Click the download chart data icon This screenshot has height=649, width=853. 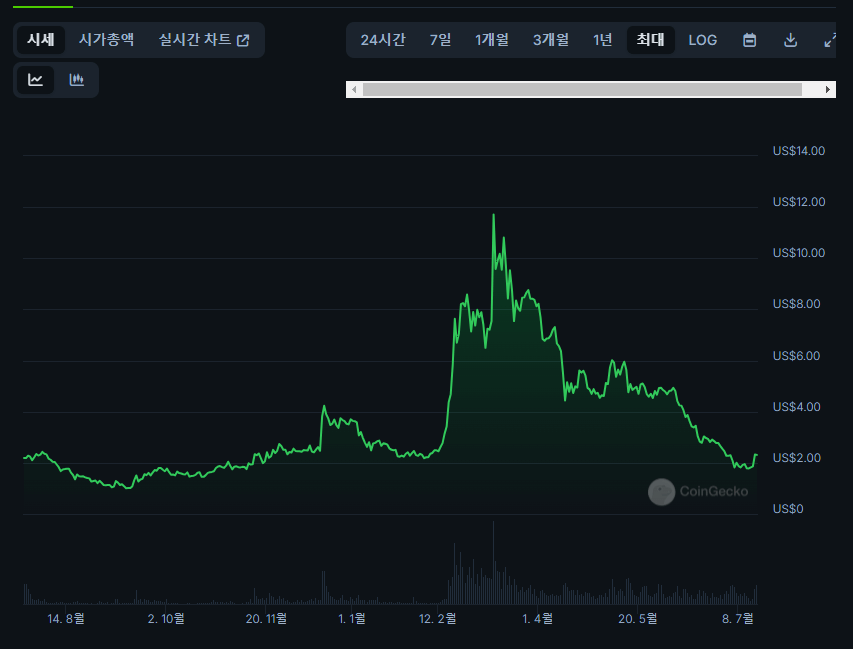click(790, 40)
